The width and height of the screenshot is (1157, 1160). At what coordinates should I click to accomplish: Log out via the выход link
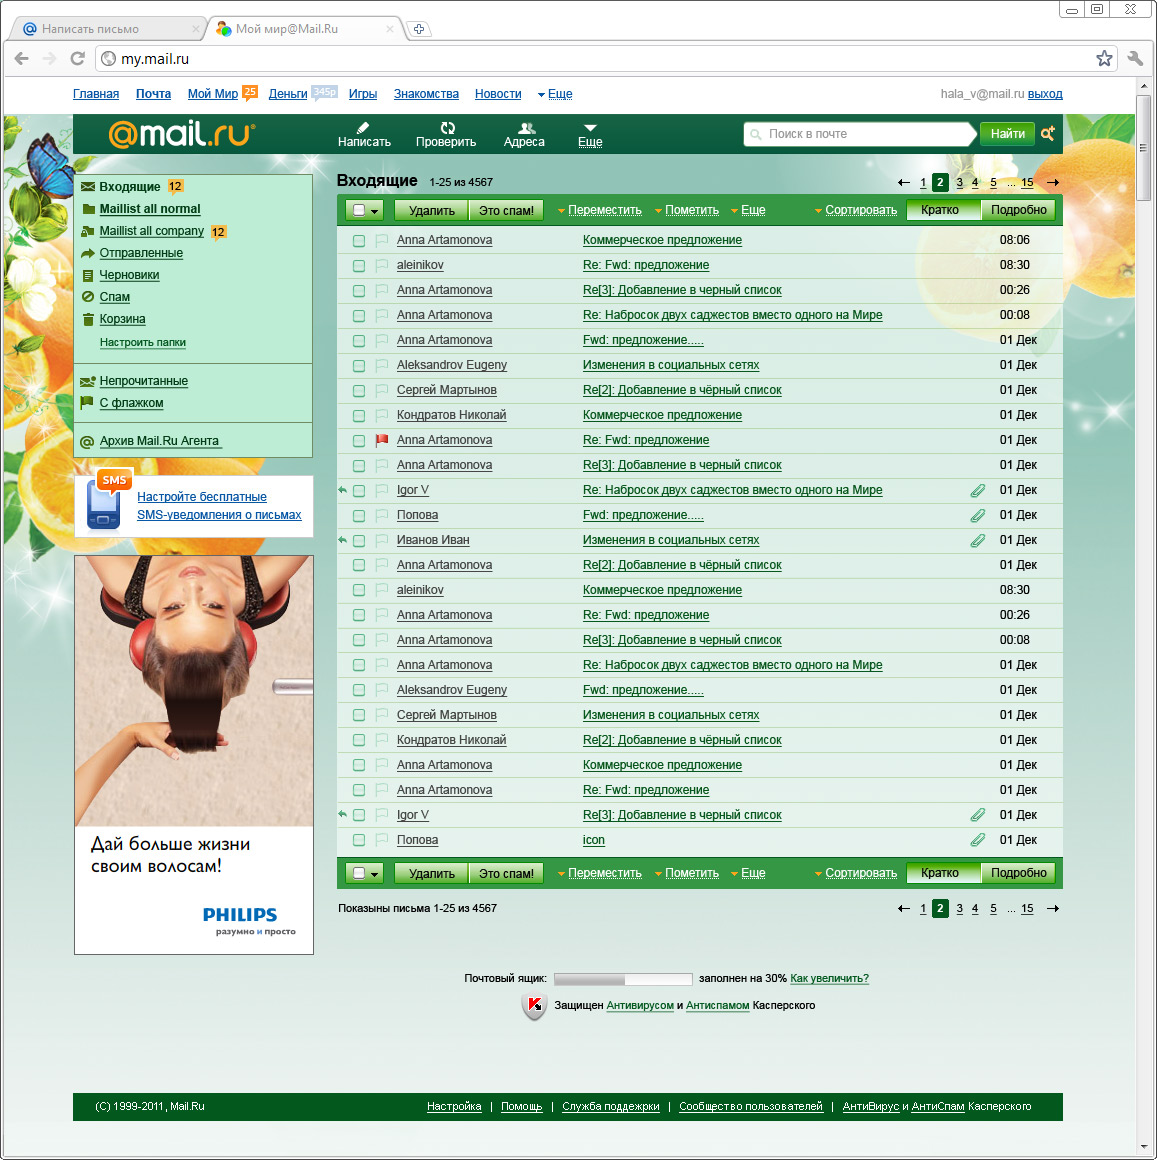coord(1045,94)
